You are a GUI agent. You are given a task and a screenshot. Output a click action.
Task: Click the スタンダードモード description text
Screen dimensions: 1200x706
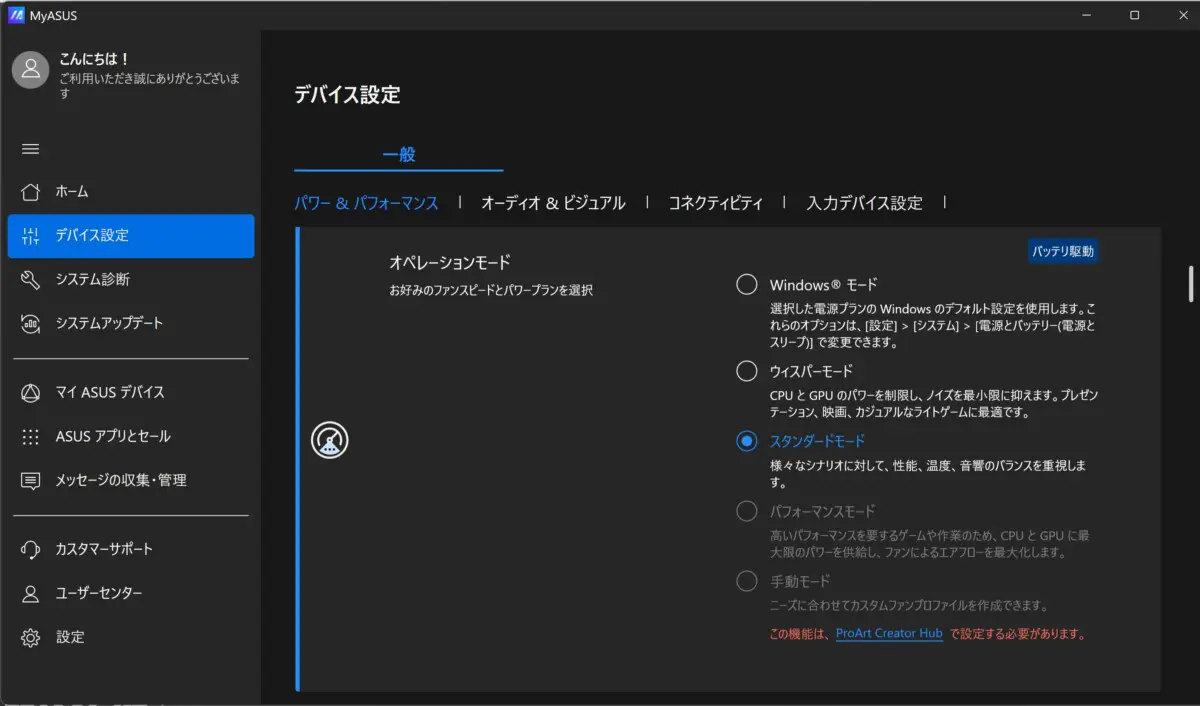point(928,474)
